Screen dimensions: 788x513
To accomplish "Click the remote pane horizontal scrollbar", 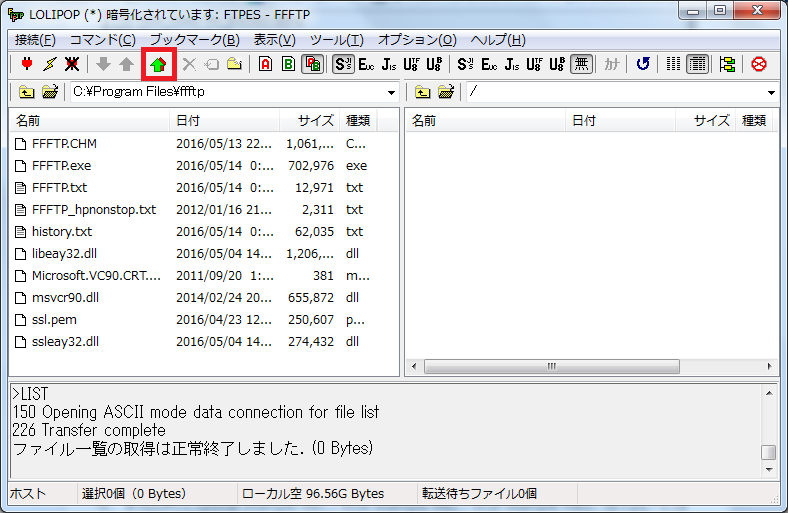I will click(x=590, y=367).
